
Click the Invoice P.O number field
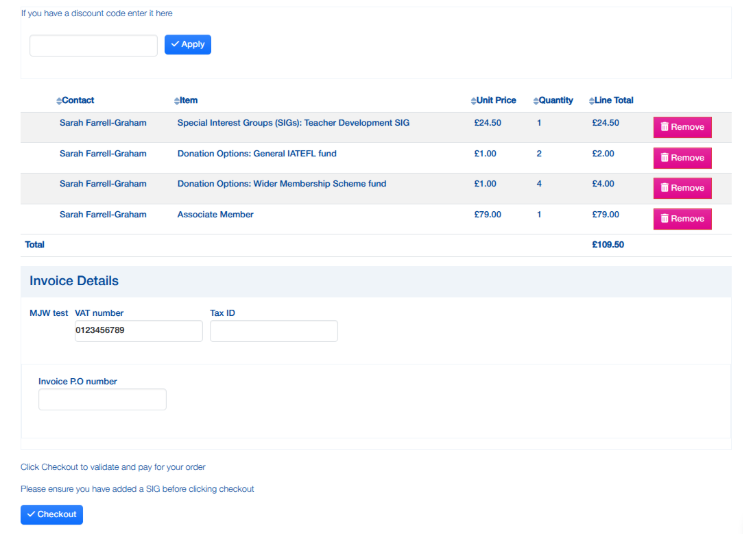[x=102, y=399]
